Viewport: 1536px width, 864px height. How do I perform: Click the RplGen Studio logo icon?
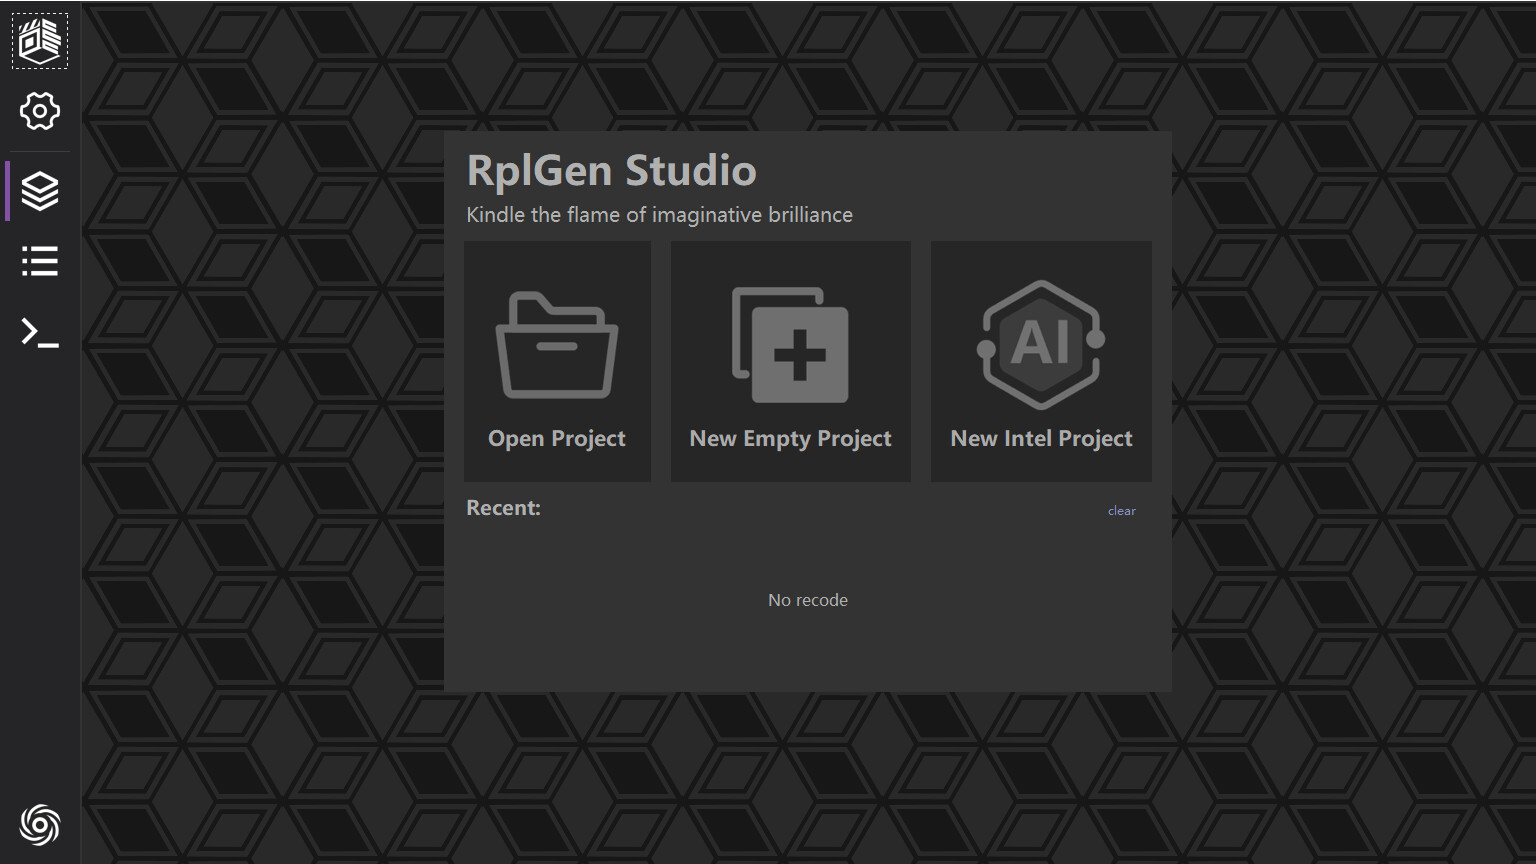[39, 40]
